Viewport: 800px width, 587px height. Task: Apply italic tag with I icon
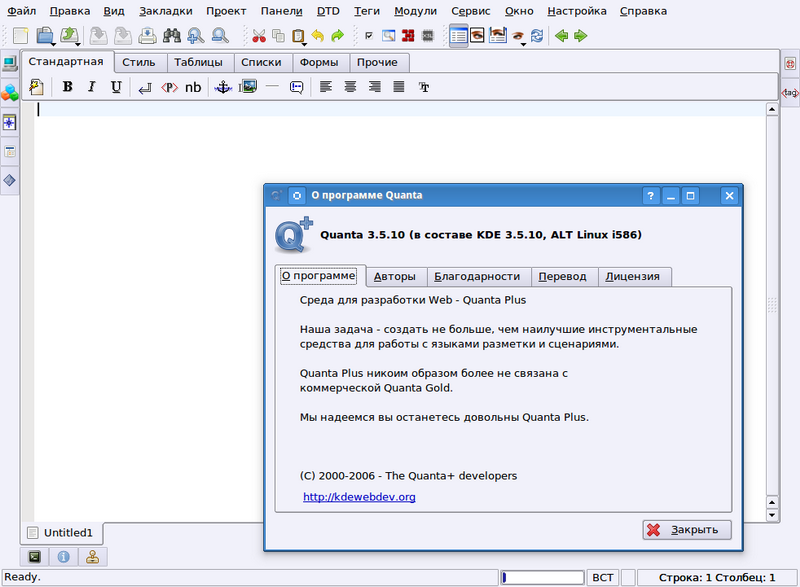92,87
